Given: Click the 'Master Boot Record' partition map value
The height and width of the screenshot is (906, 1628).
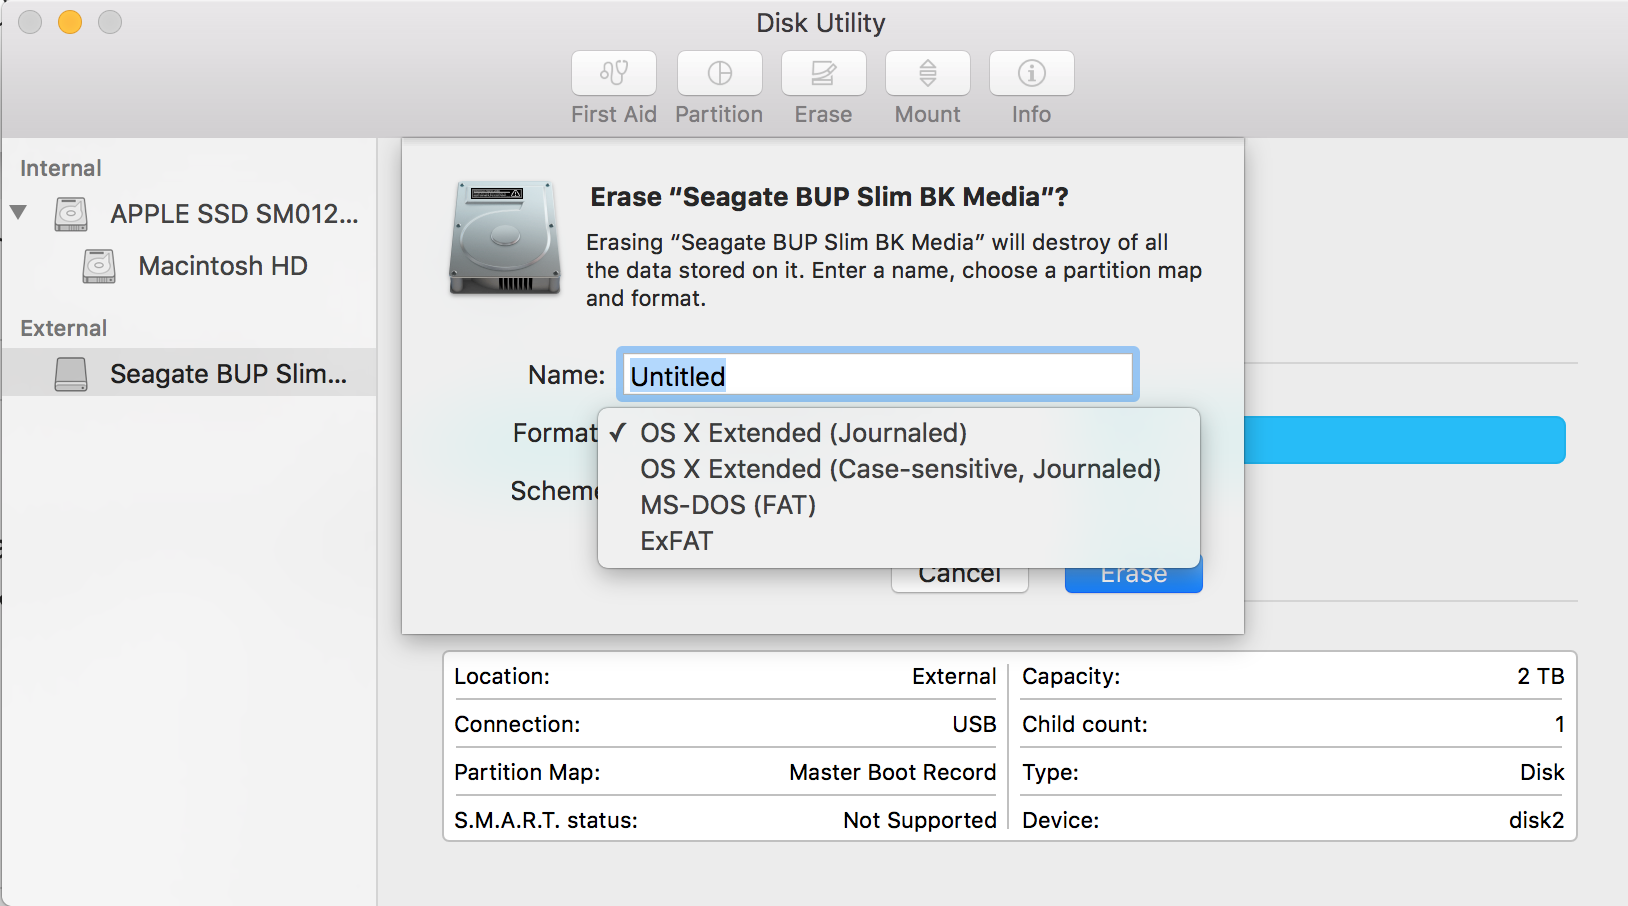Looking at the screenshot, I should [x=892, y=772].
